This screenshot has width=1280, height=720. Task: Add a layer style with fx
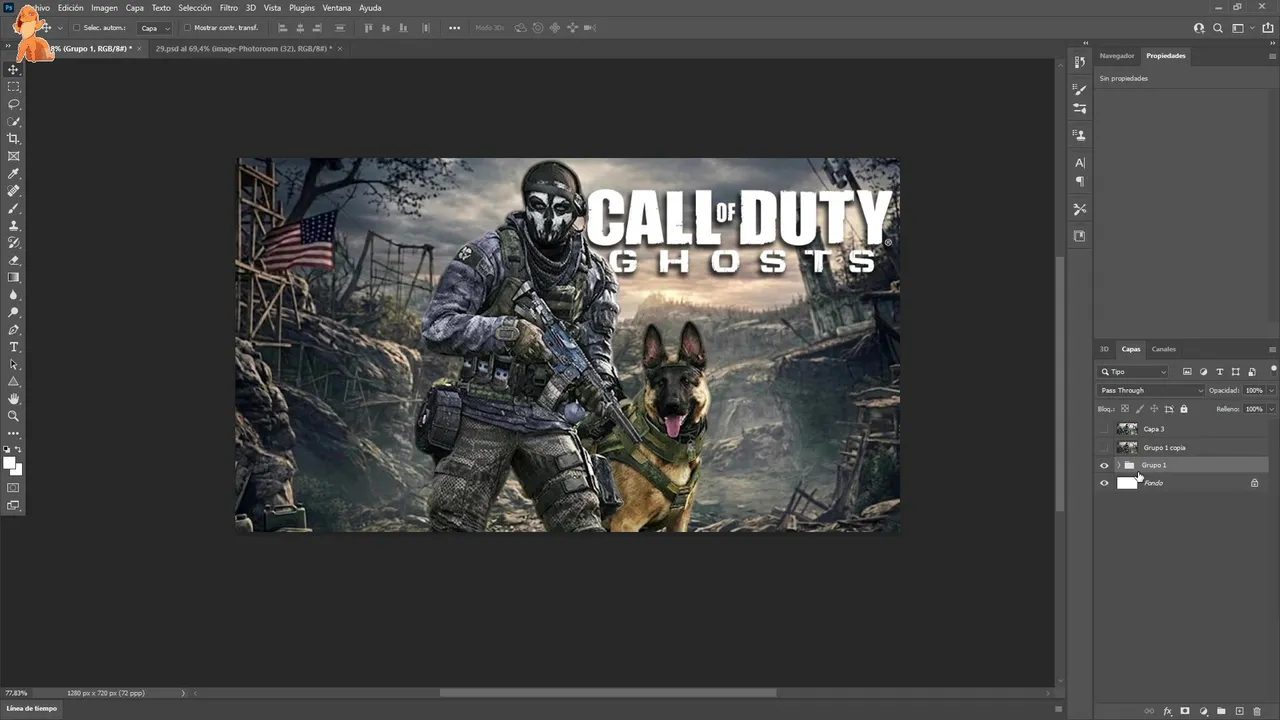click(1167, 711)
